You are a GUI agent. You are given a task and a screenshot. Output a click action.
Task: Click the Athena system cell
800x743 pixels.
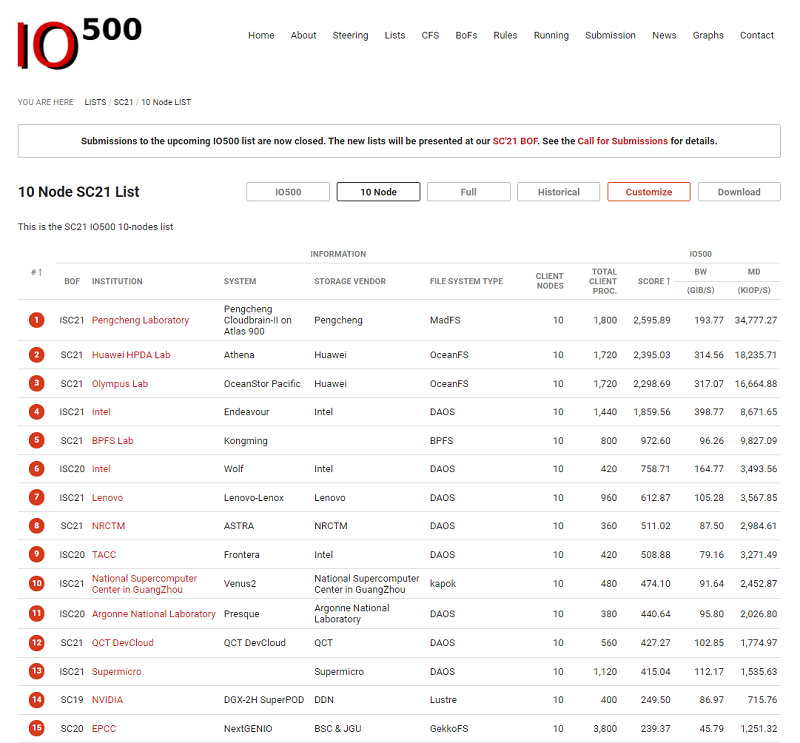click(239, 355)
